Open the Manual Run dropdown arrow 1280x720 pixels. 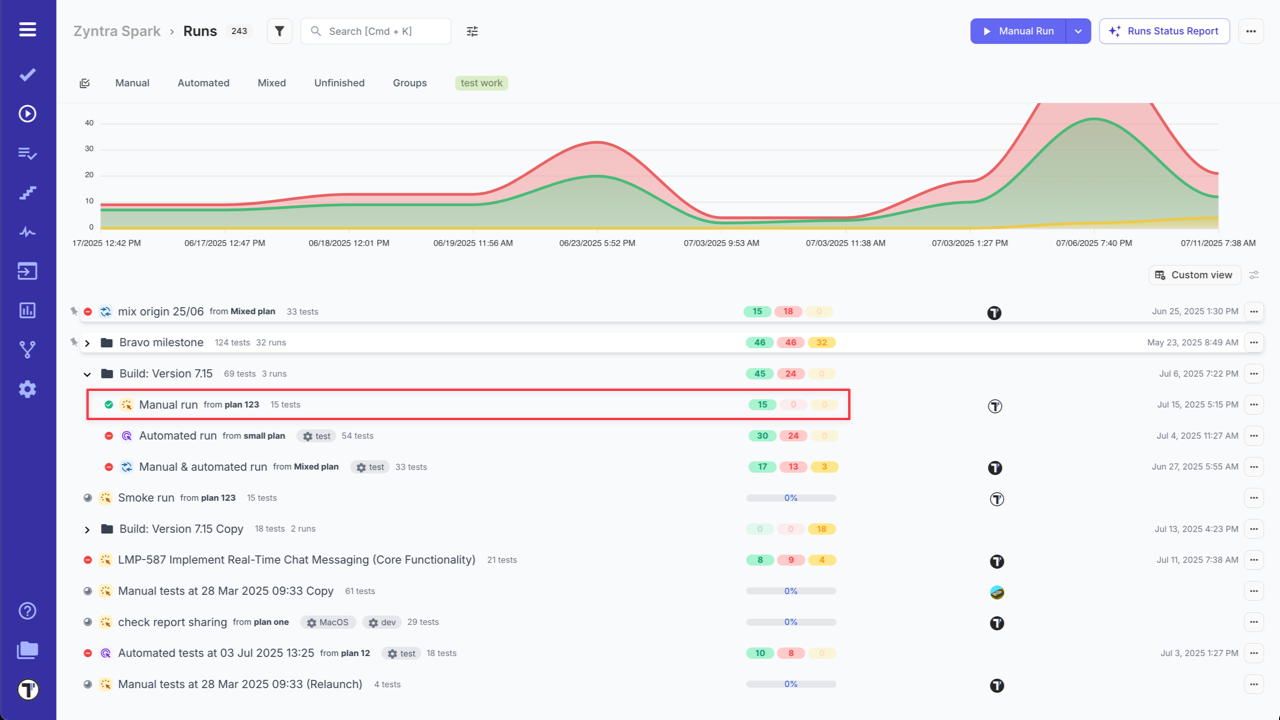[1078, 31]
